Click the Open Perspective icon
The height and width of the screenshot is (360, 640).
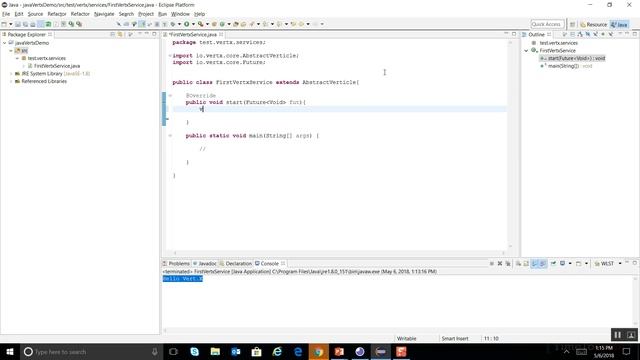[572, 24]
